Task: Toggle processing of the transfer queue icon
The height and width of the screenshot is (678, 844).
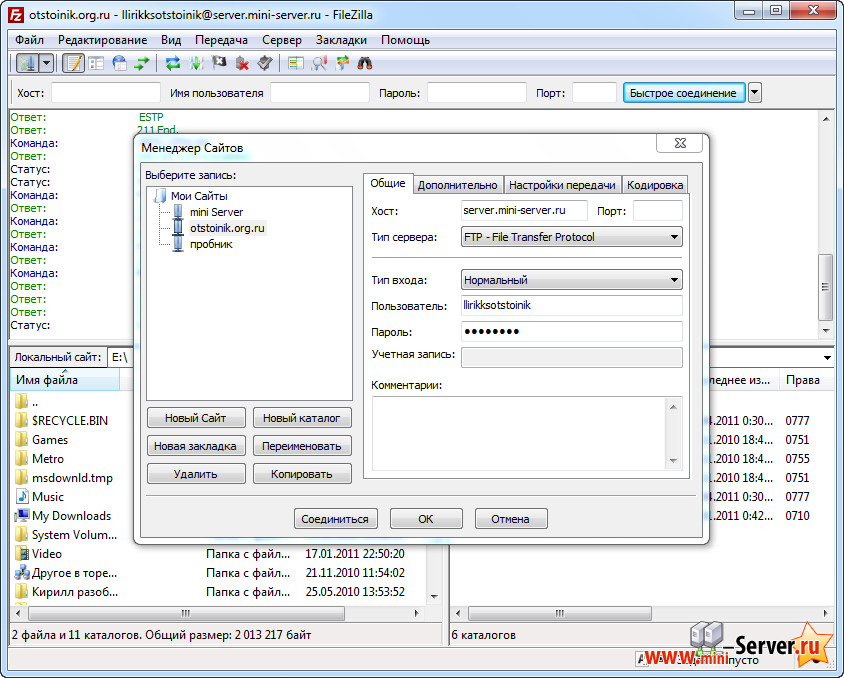Action: (x=196, y=63)
